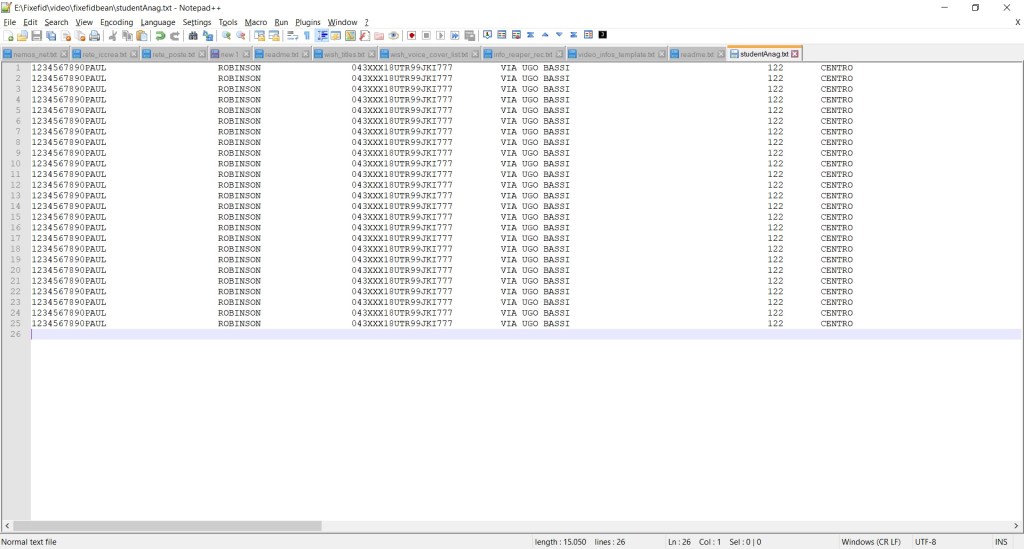1024x549 pixels.
Task: Click the Save file toolbar icon
Action: pos(37,36)
